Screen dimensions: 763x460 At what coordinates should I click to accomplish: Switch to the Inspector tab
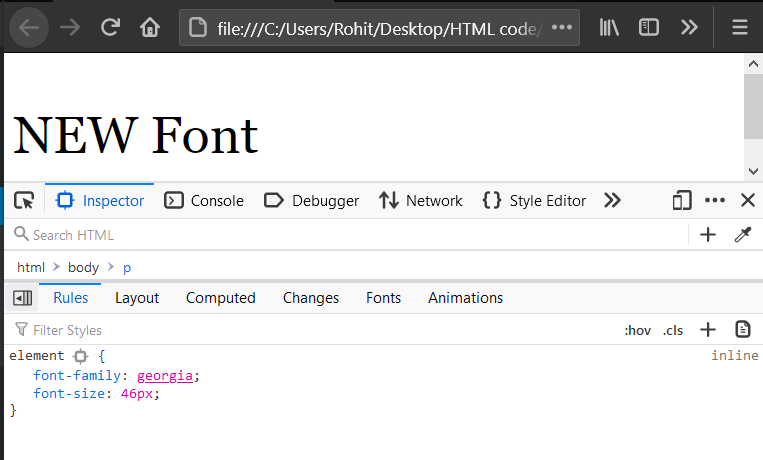(100, 201)
